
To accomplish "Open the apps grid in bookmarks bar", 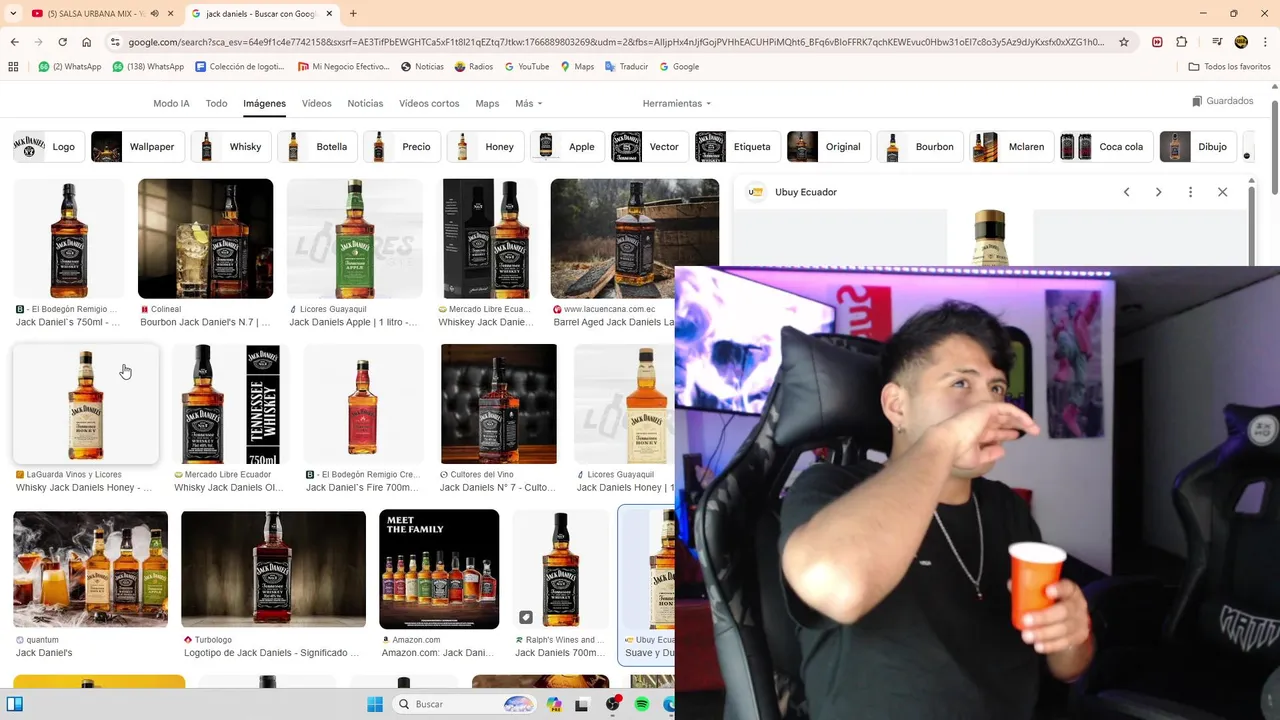I will click(x=13, y=66).
